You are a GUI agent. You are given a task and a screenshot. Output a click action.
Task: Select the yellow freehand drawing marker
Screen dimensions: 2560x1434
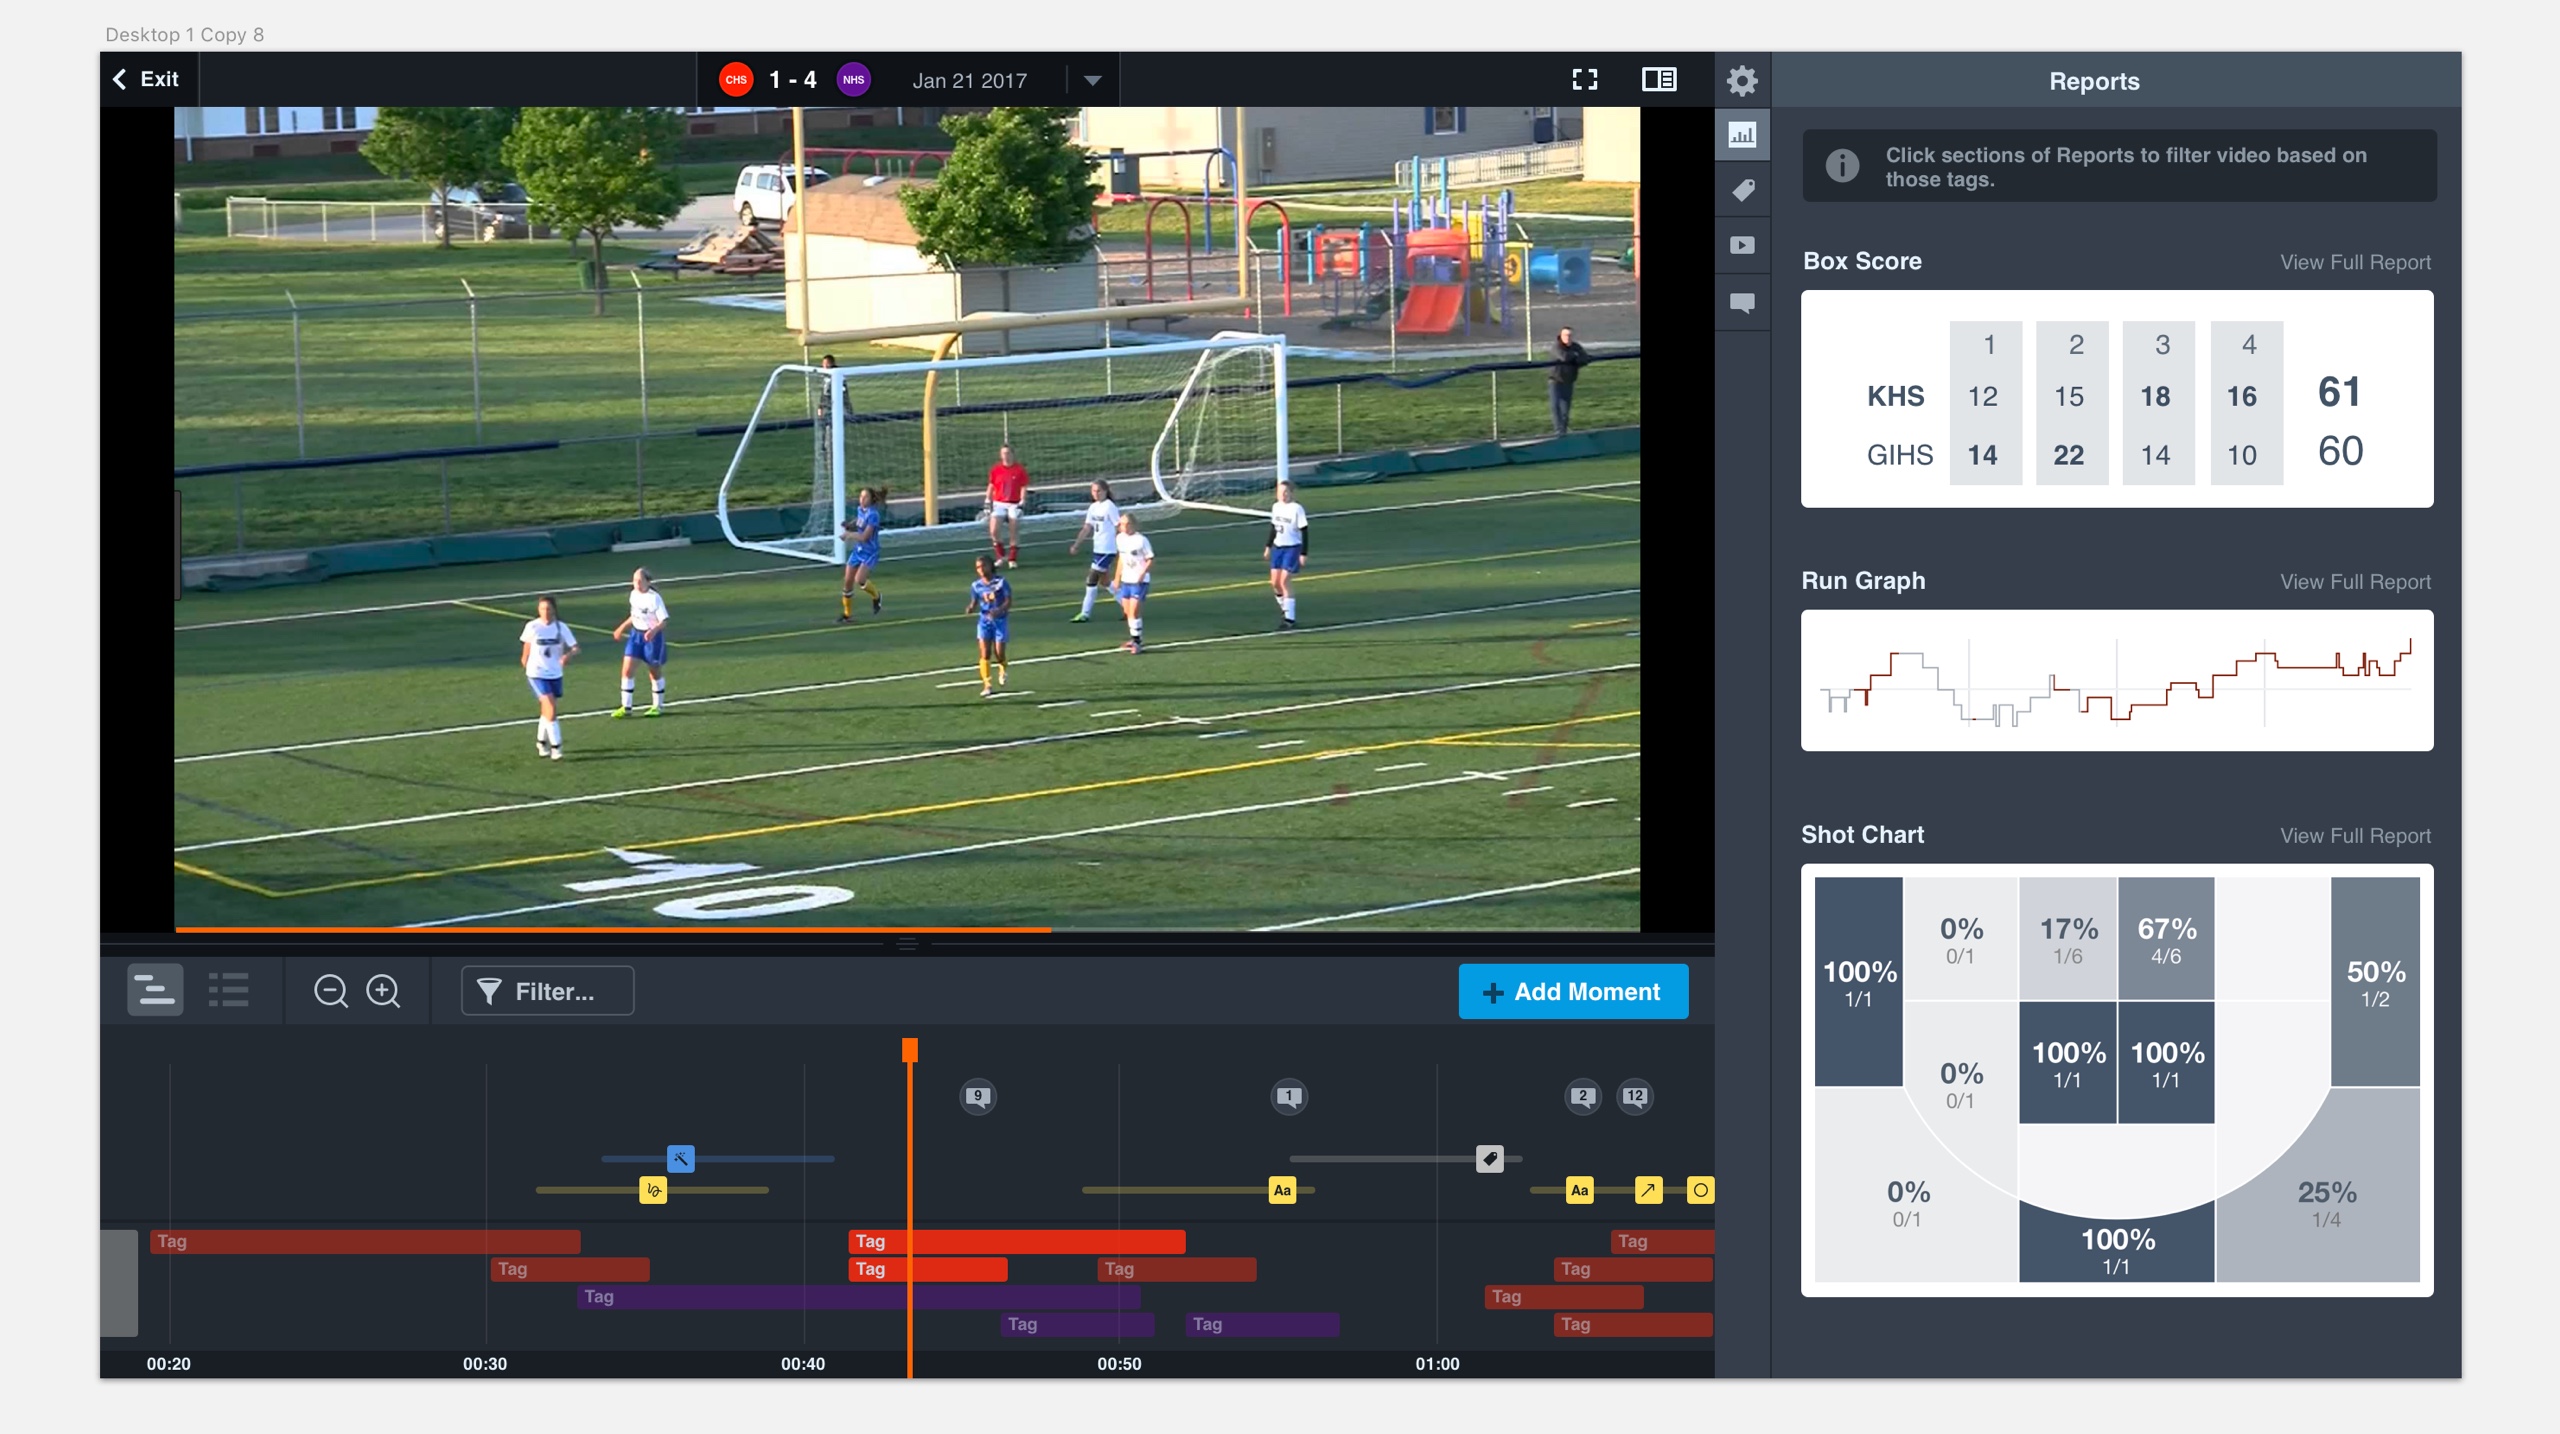[x=653, y=1190]
